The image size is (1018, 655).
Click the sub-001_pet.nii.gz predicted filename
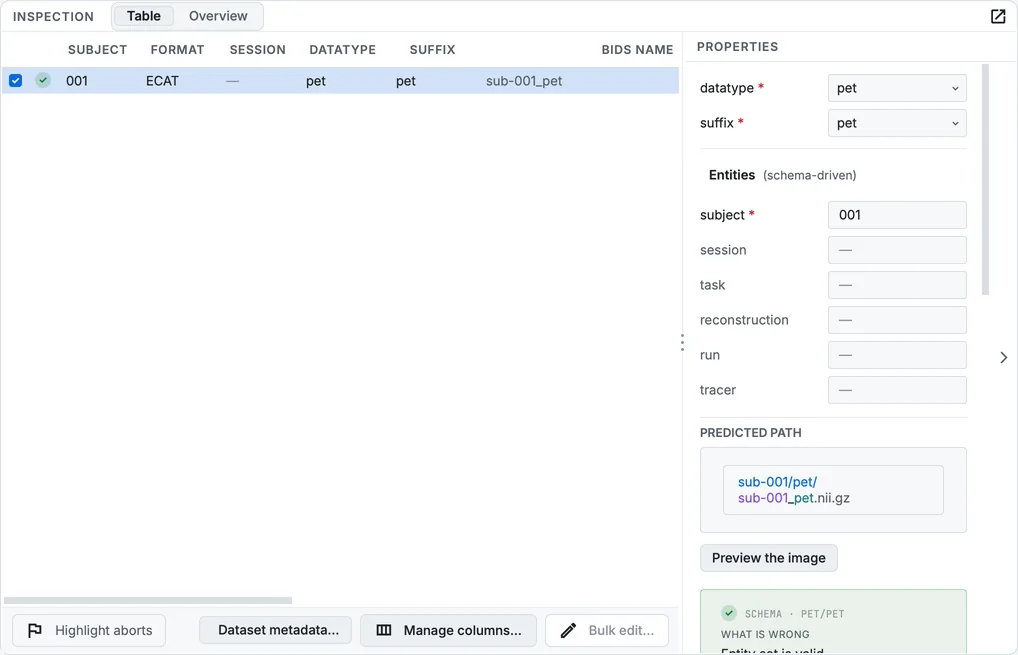click(x=793, y=499)
